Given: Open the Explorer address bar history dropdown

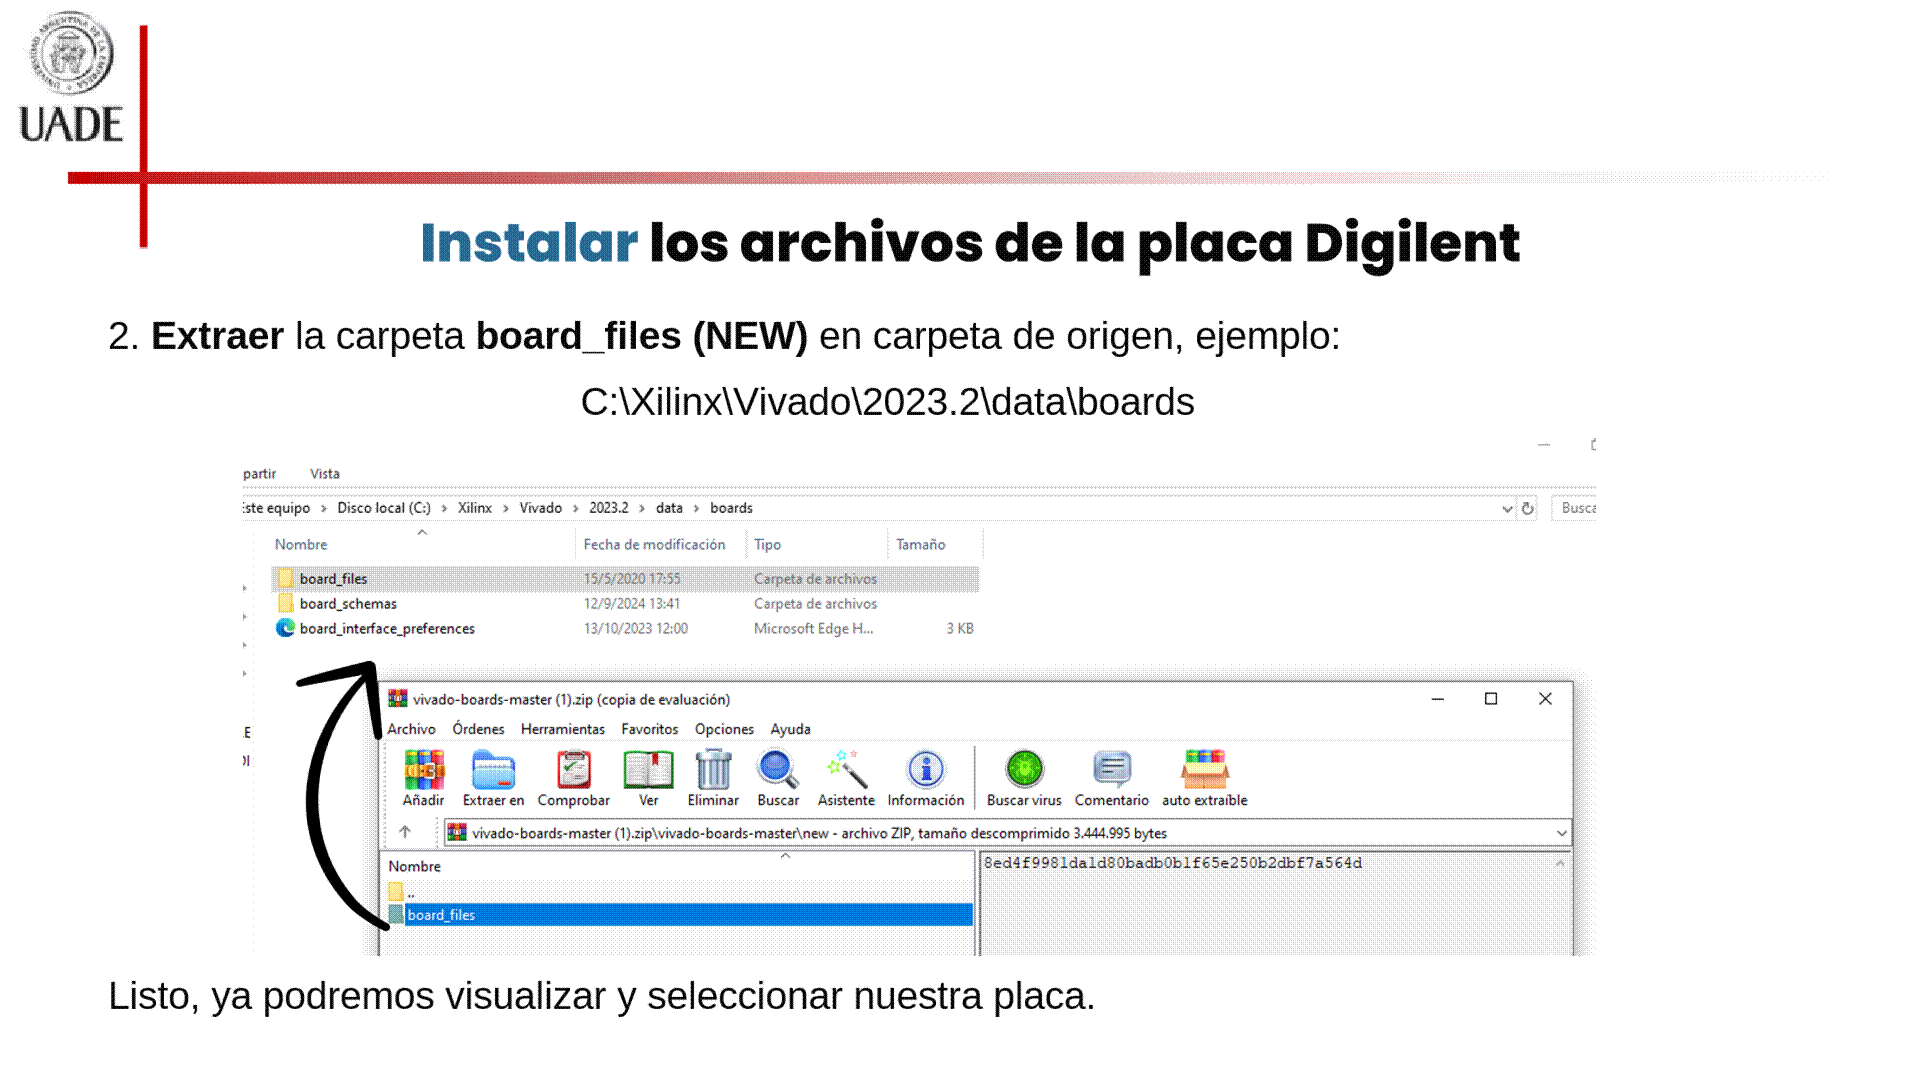Looking at the screenshot, I should point(1507,509).
